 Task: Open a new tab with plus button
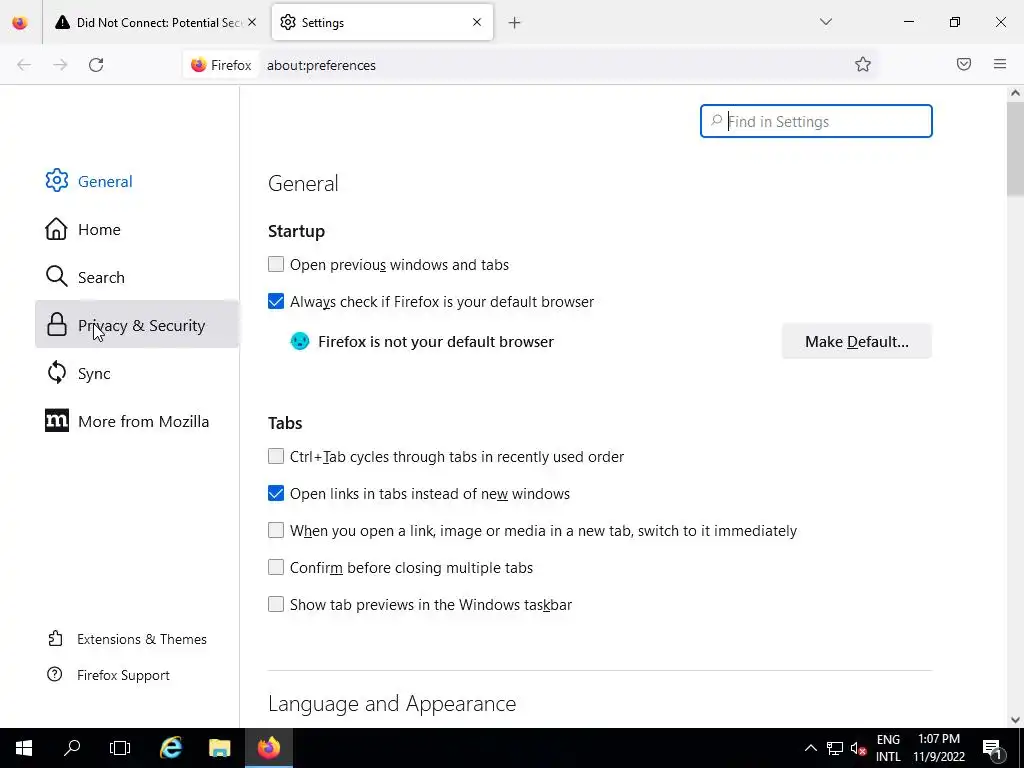pyautogui.click(x=515, y=23)
